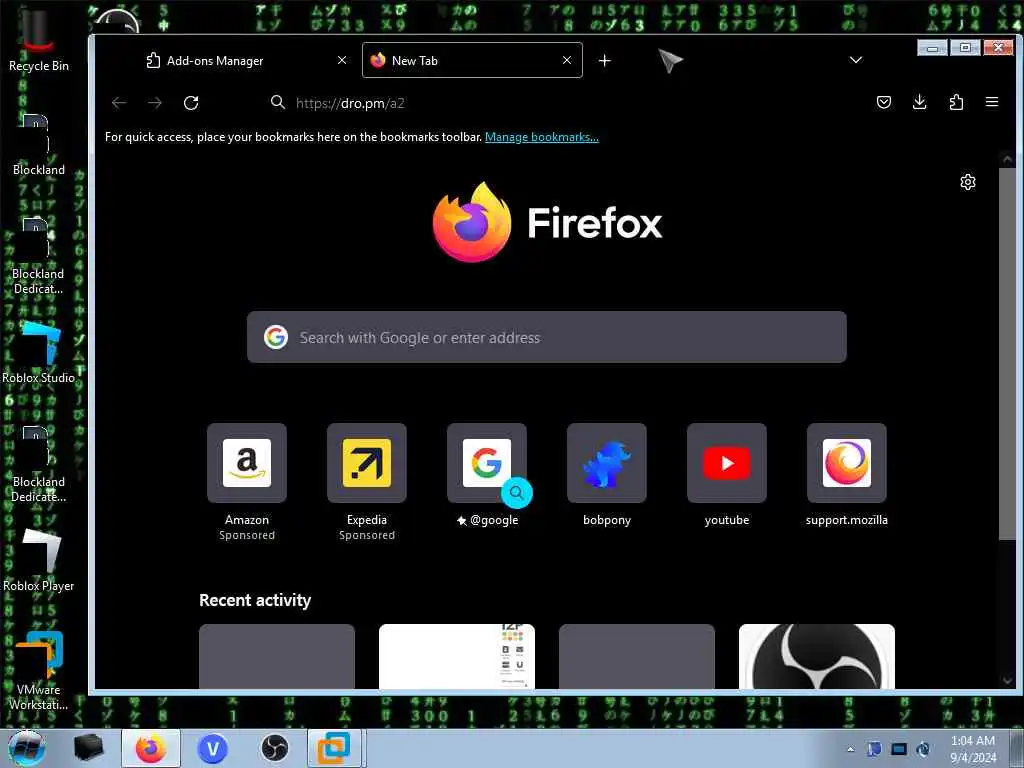Open the first Recent activity card
This screenshot has width=1024, height=768.
(x=277, y=656)
